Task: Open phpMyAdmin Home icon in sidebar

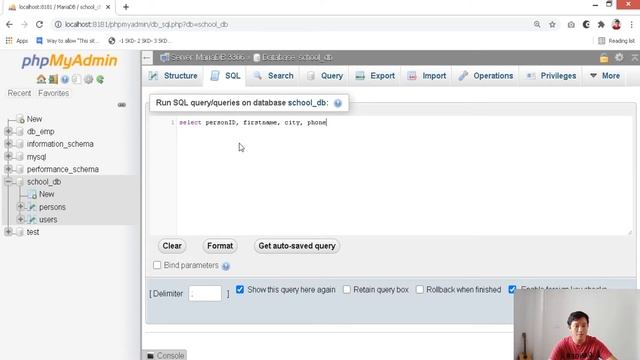Action: (41, 79)
